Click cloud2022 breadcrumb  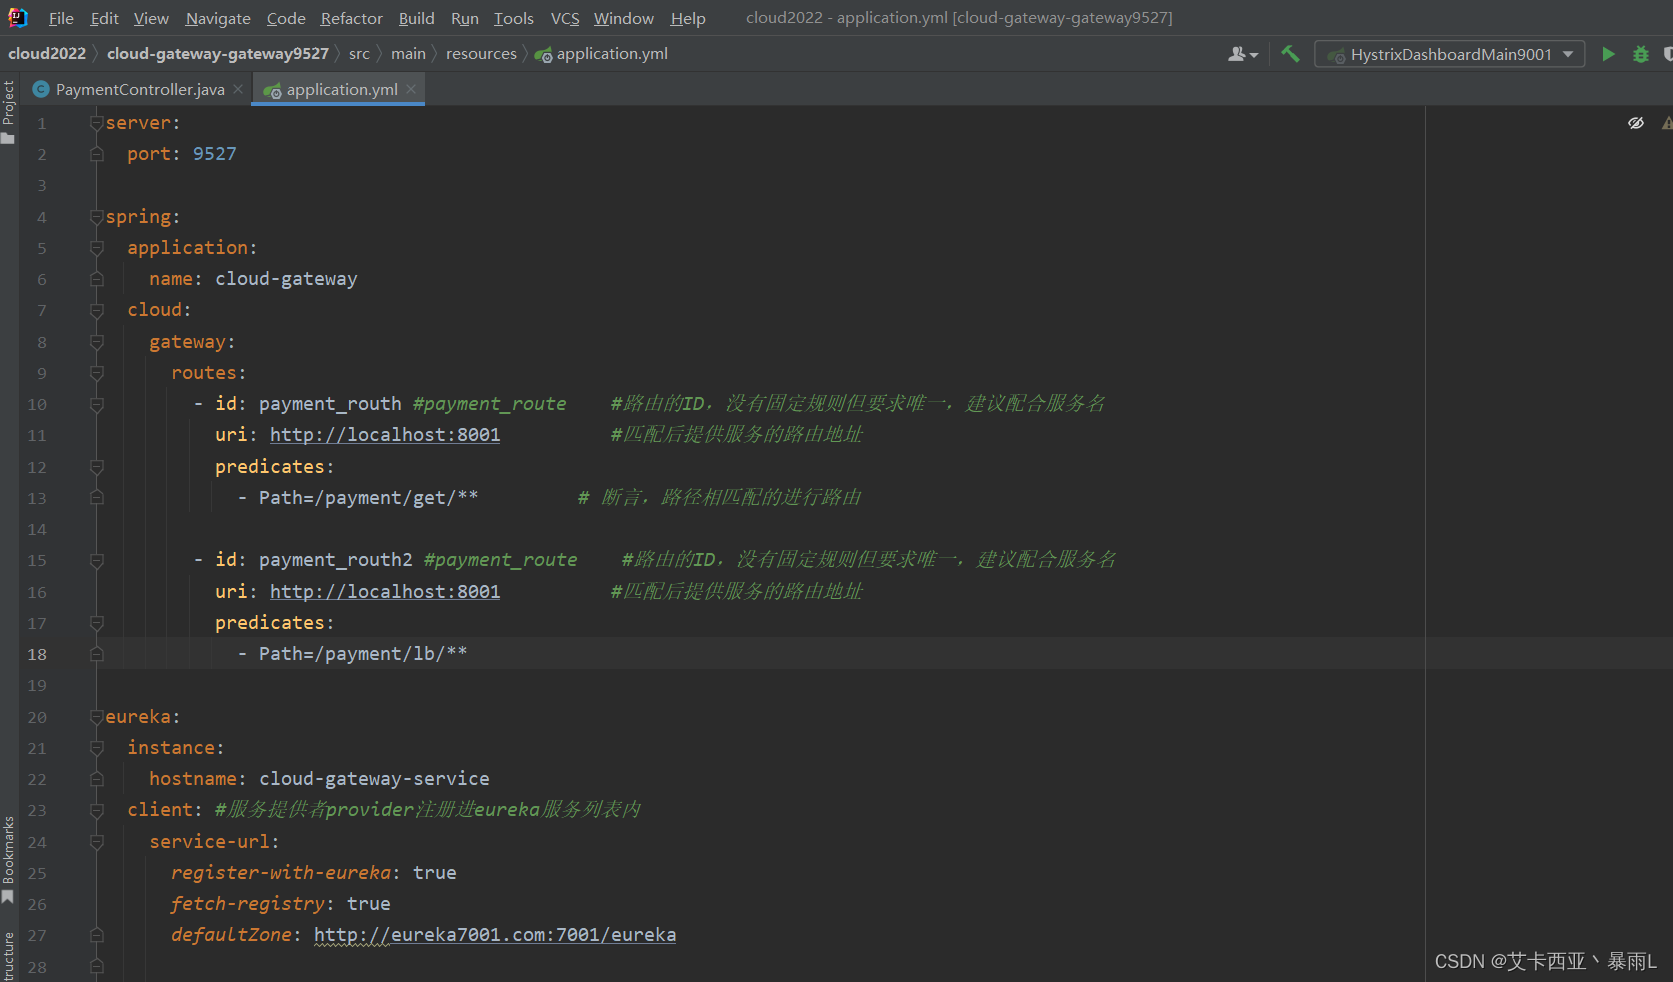[x=47, y=53]
